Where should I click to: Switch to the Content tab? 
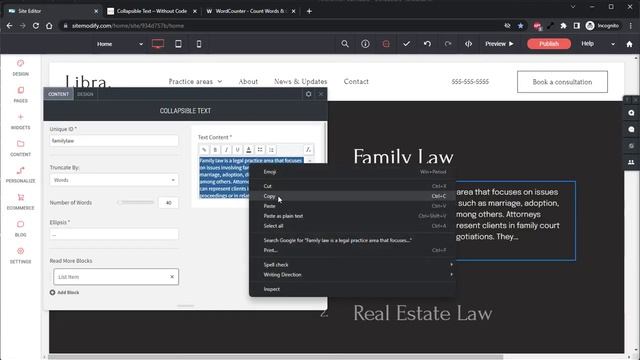tap(58, 94)
